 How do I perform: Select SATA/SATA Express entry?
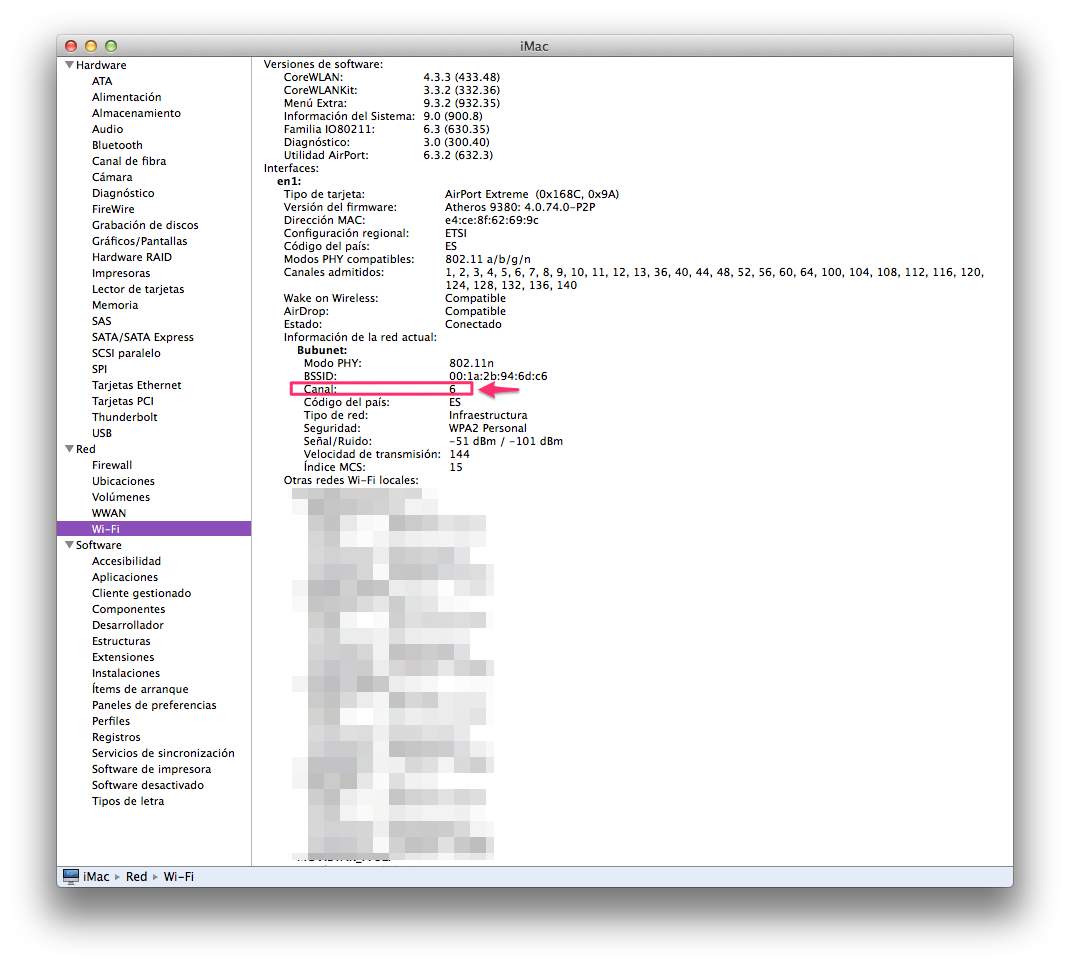tap(143, 337)
